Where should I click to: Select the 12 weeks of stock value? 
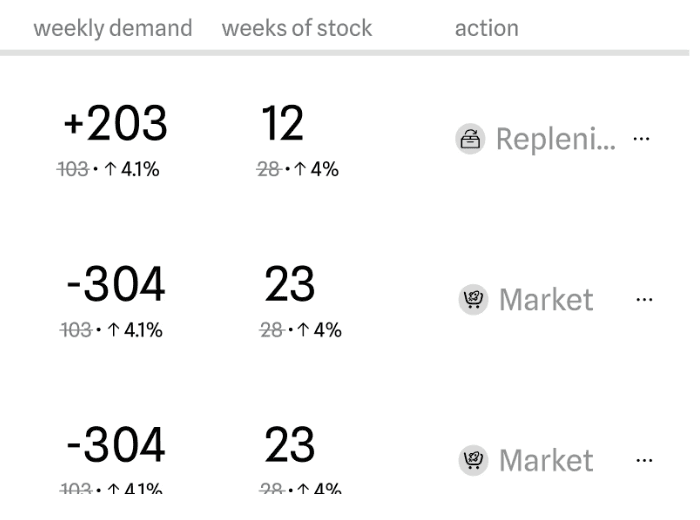tap(282, 123)
